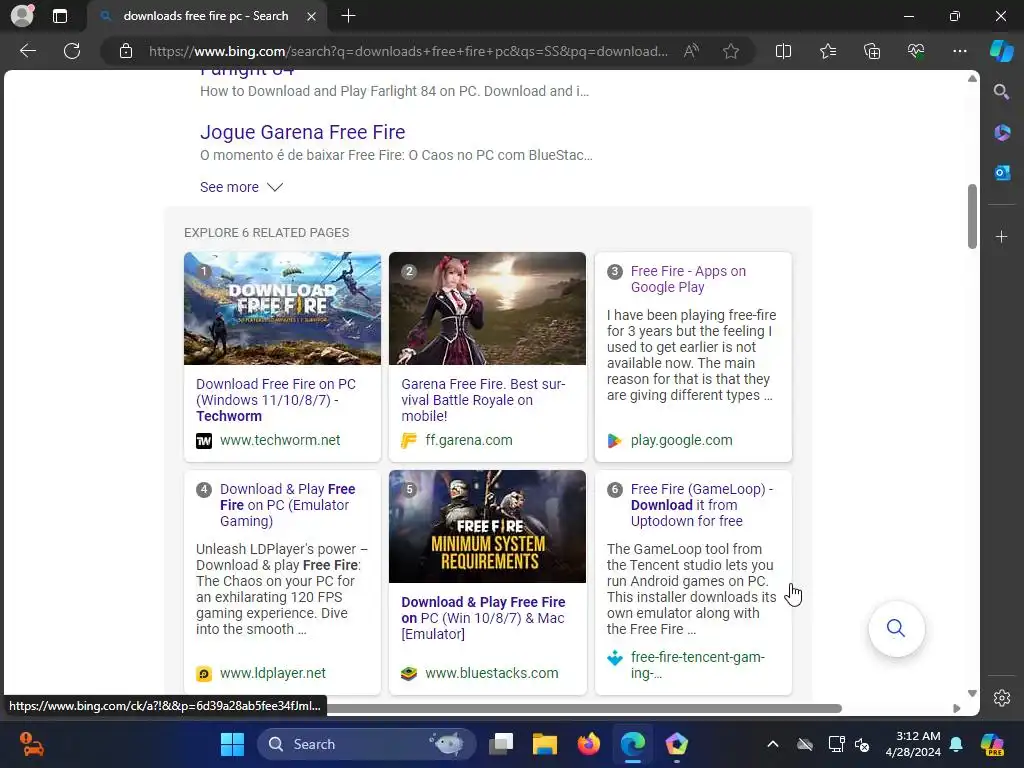Open Split screen icon
Screen dimensions: 1024x768
click(x=783, y=51)
